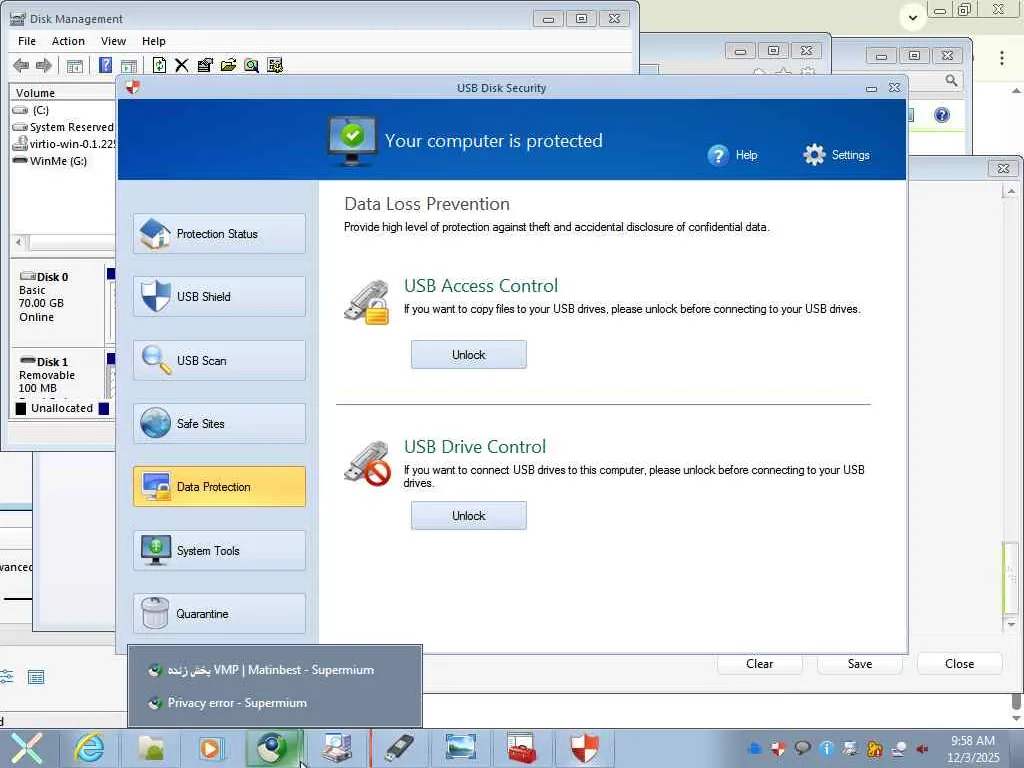Screen dimensions: 1024x768
Task: Click the Volume column header
Action: click(x=63, y=93)
